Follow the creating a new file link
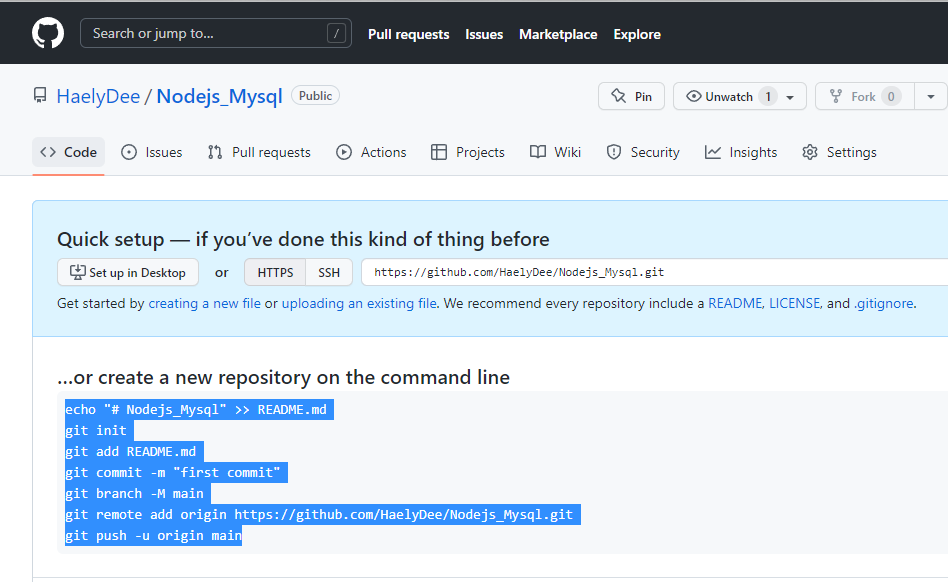 [x=204, y=303]
